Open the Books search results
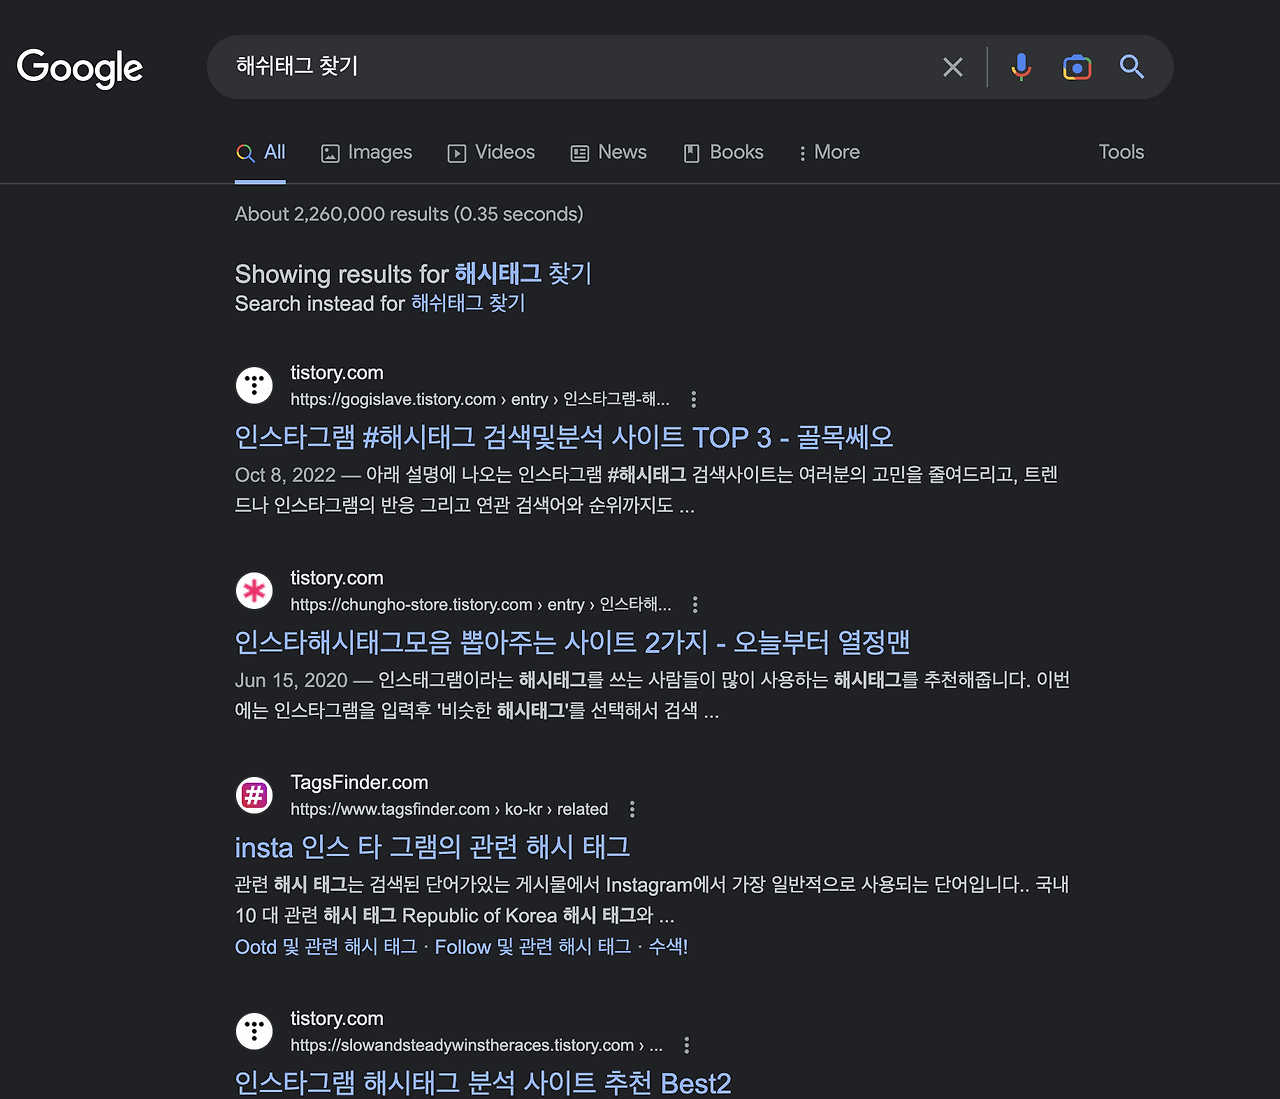Viewport: 1280px width, 1099px height. point(722,152)
